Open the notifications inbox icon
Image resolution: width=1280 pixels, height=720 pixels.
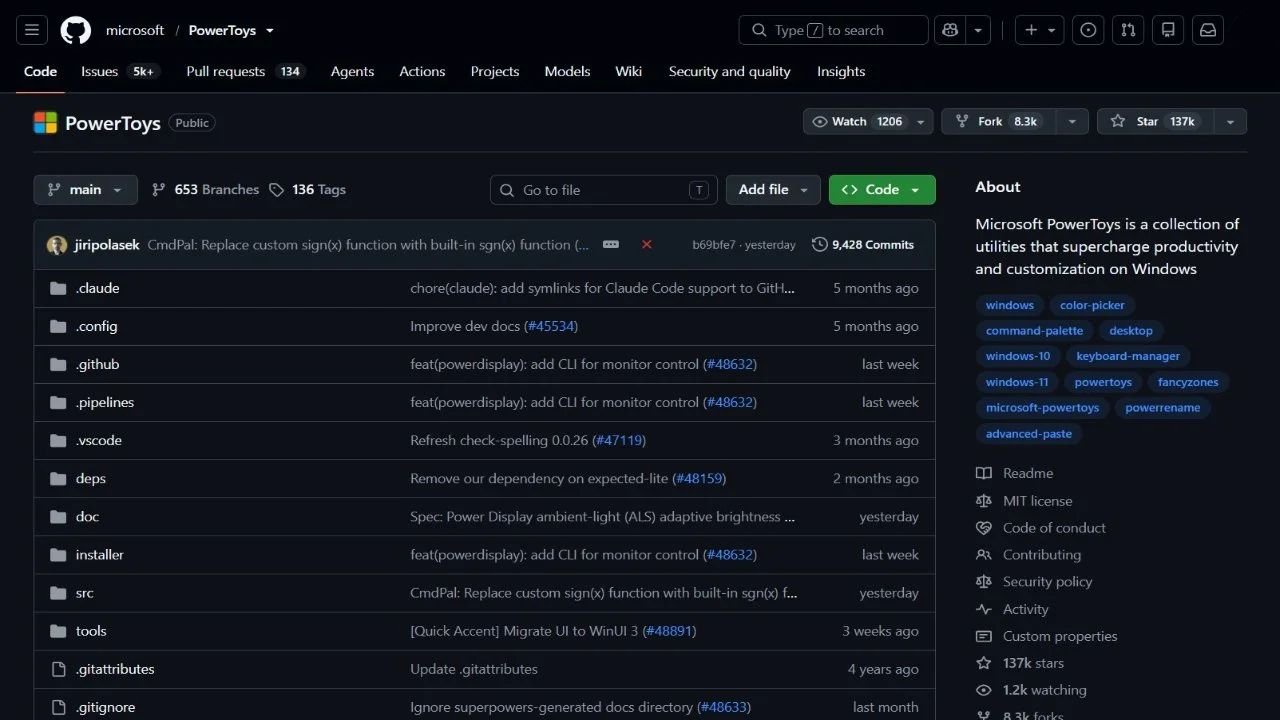[1208, 30]
